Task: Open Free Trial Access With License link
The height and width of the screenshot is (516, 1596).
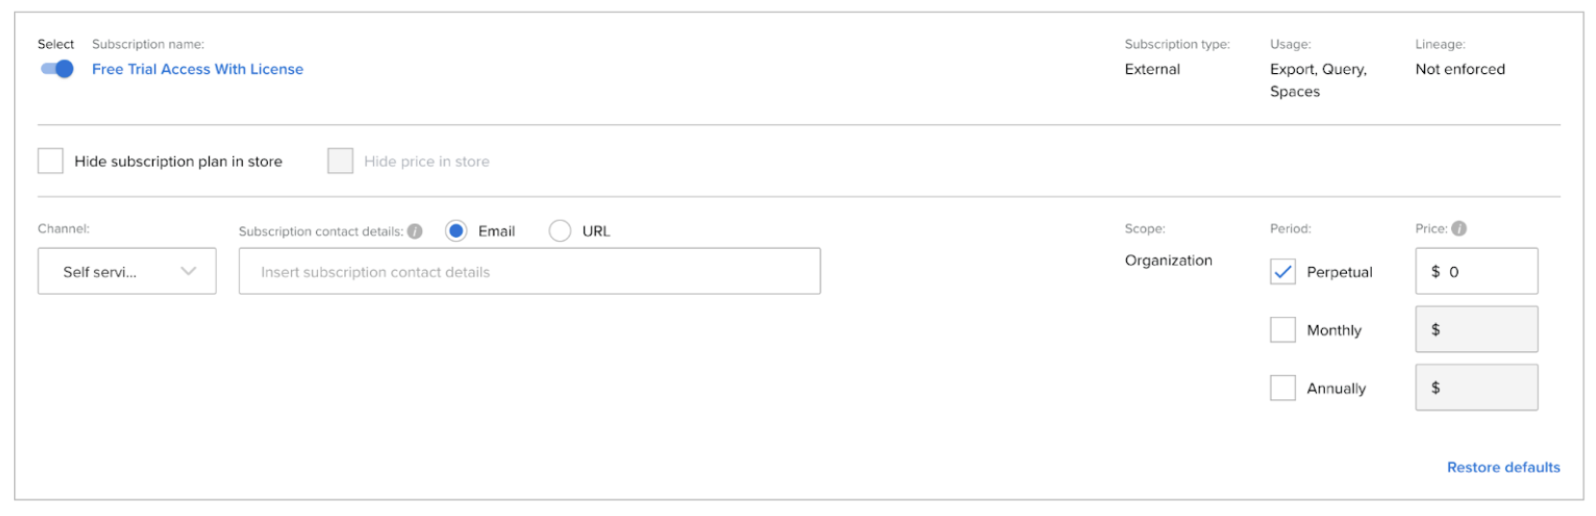Action: (x=197, y=69)
